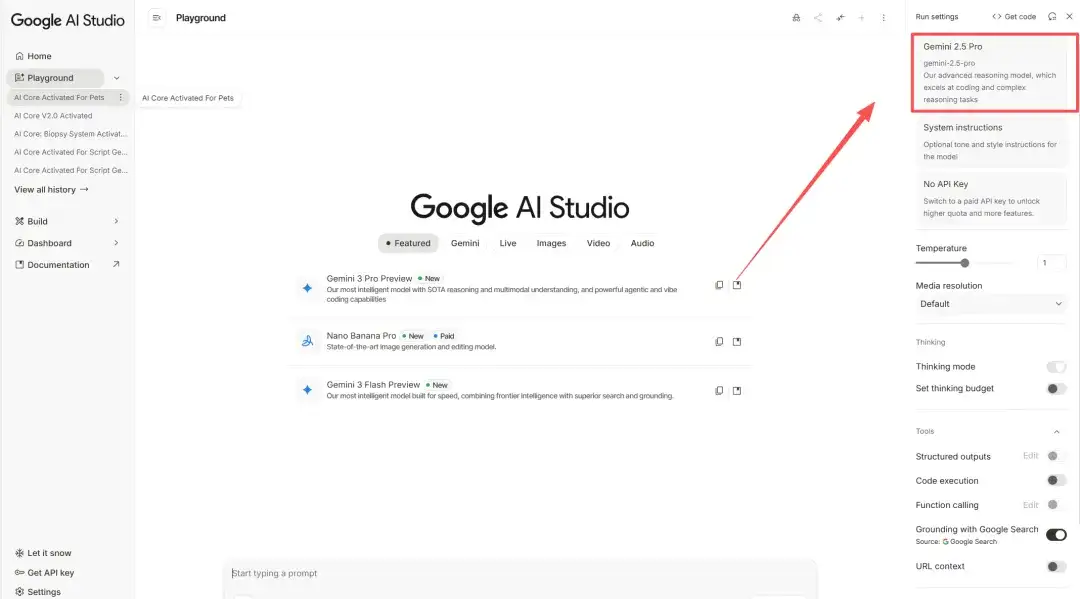Click Get API key link
This screenshot has height=599, width=1080.
[x=50, y=572]
